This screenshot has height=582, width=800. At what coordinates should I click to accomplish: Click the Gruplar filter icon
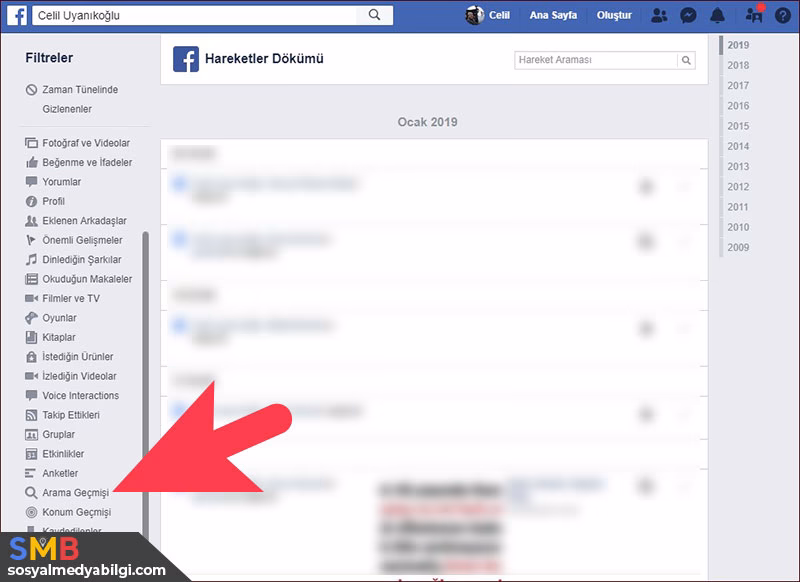pyautogui.click(x=30, y=434)
